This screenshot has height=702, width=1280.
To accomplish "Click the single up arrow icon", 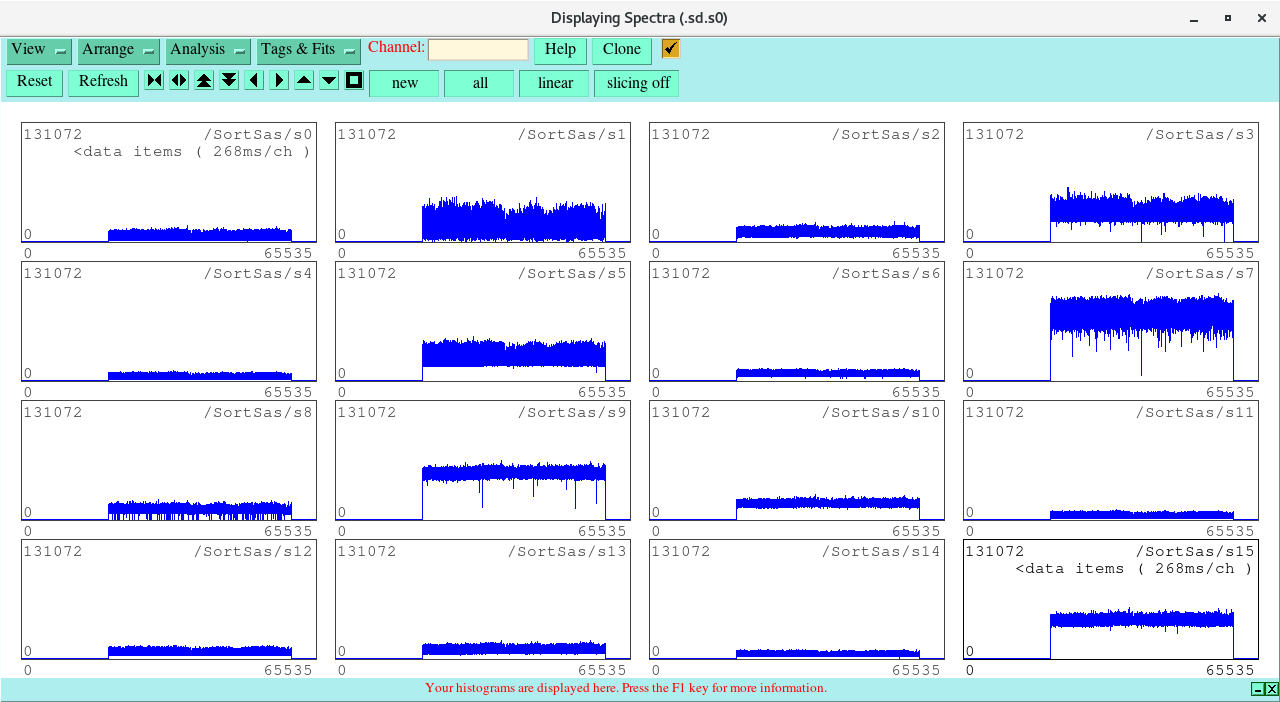I will click(304, 81).
